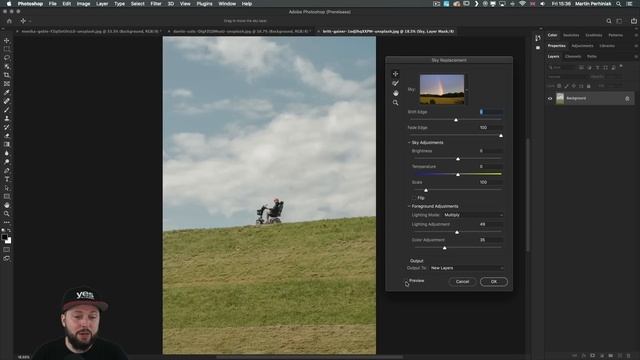Viewport: 640px width, 360px height.
Task: Select the Horizontal Type tool
Action: coord(7,179)
